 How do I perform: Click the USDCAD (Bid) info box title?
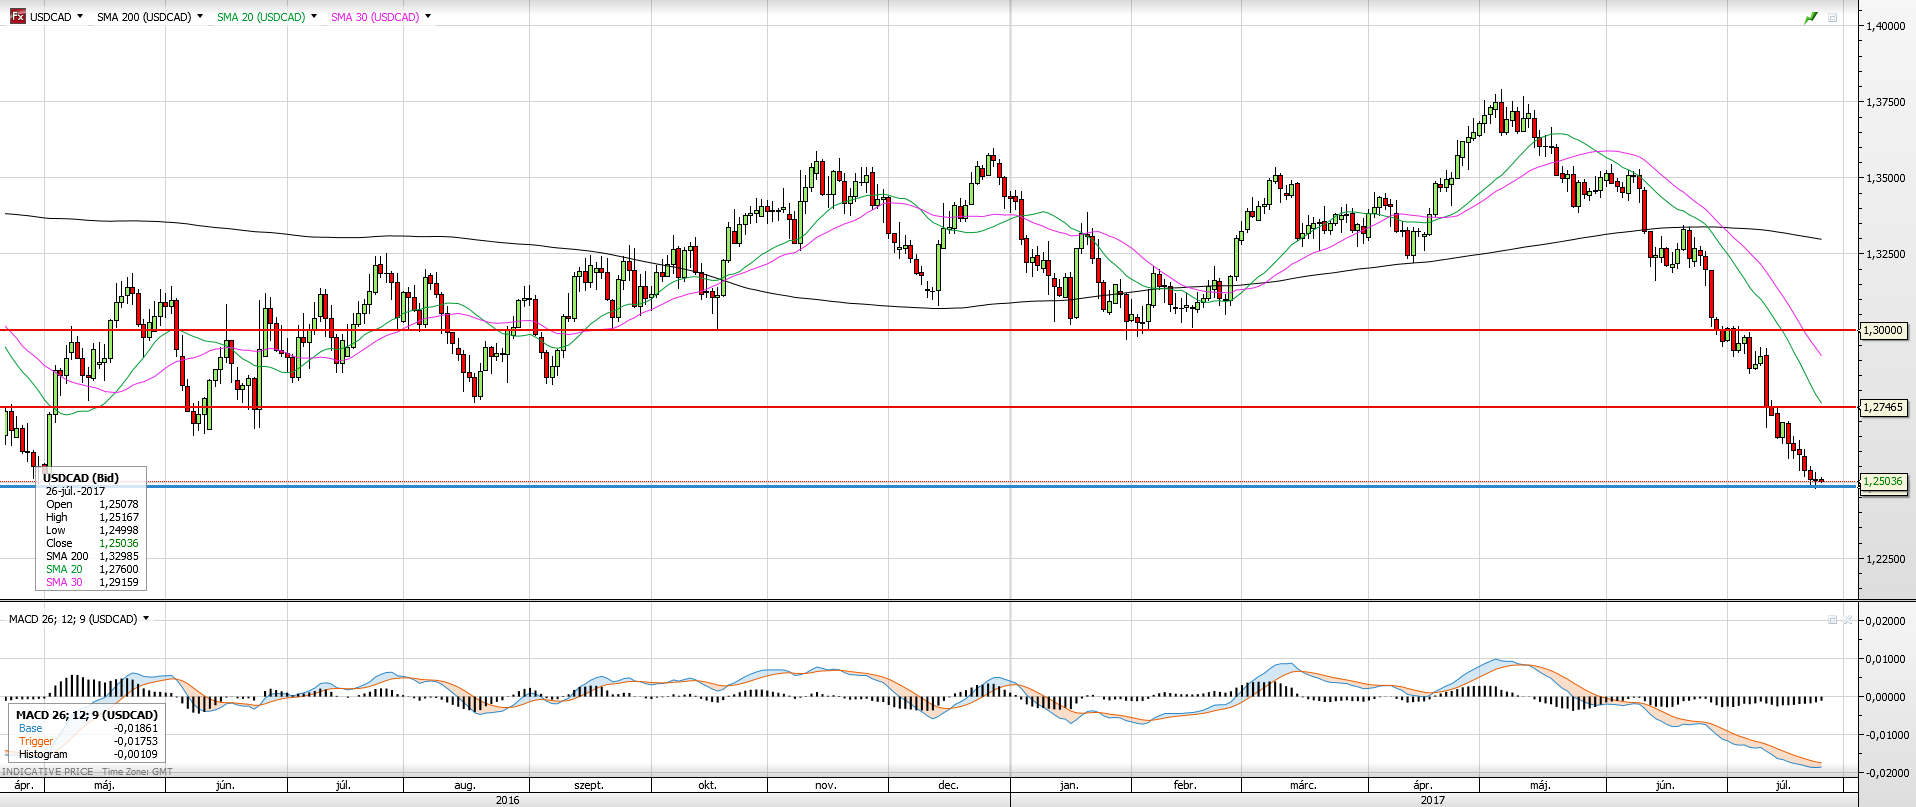pyautogui.click(x=81, y=478)
